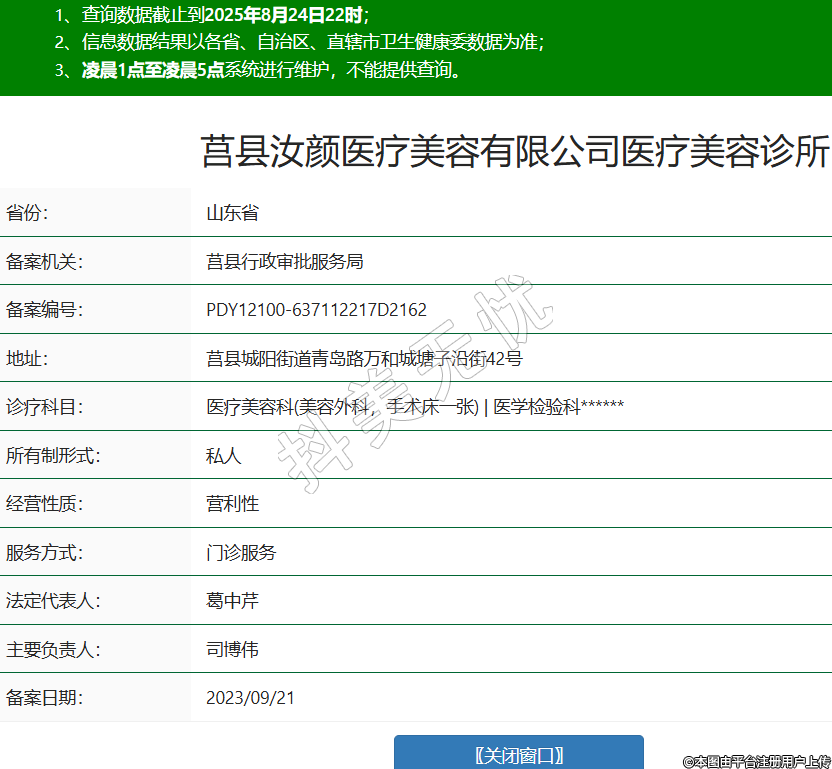
Task: Select the filing date 2023/09/21
Action: click(250, 697)
